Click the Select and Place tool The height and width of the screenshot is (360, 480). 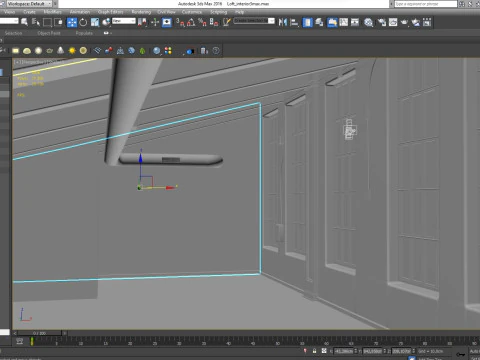click(106, 22)
